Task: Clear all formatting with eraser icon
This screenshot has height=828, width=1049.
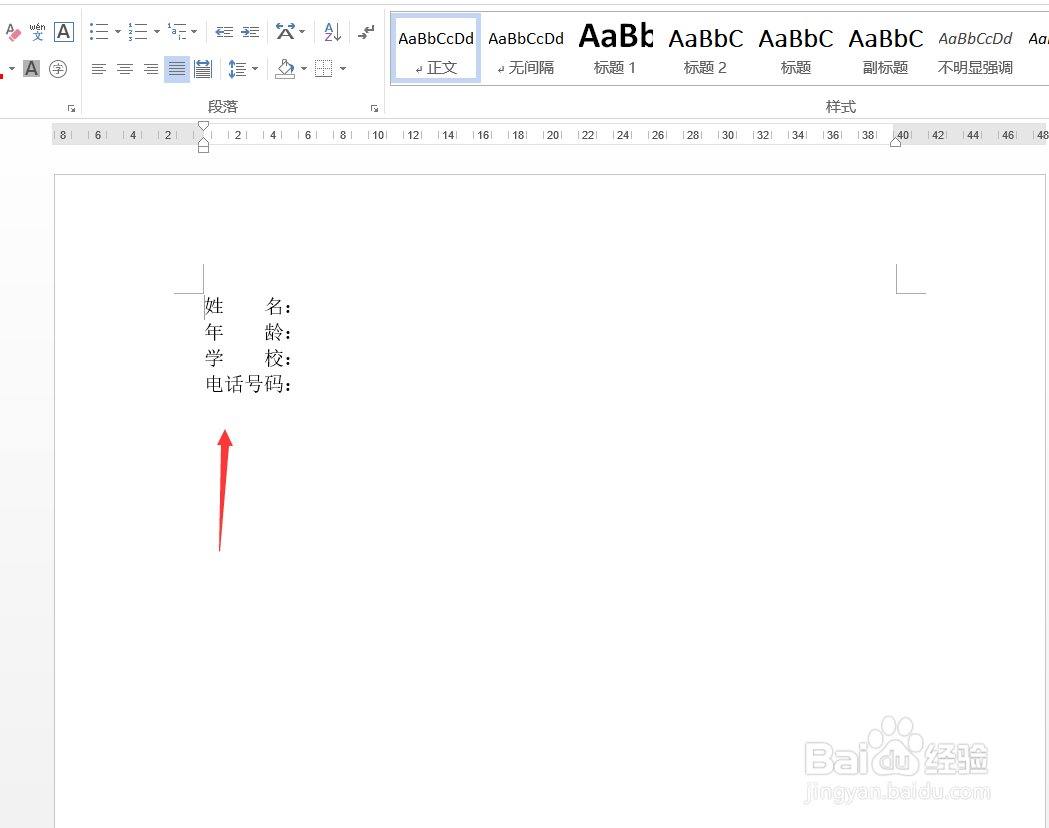Action: 13,31
